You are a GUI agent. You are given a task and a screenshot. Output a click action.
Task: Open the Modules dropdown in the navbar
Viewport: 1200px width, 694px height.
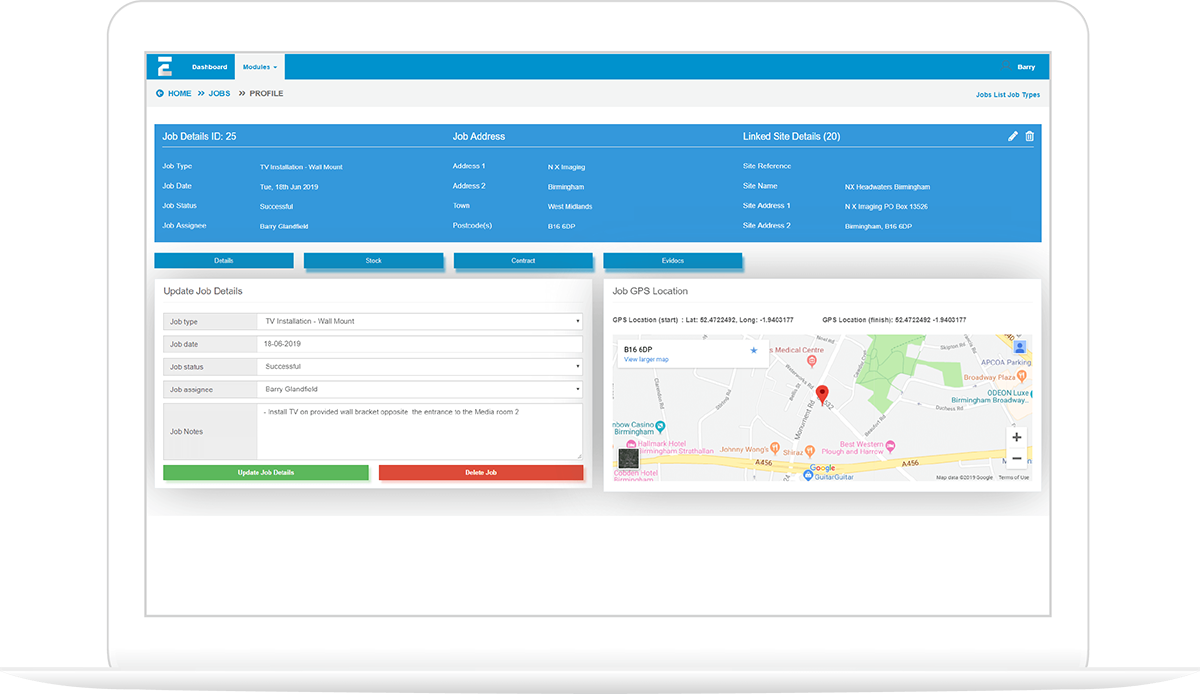259,66
